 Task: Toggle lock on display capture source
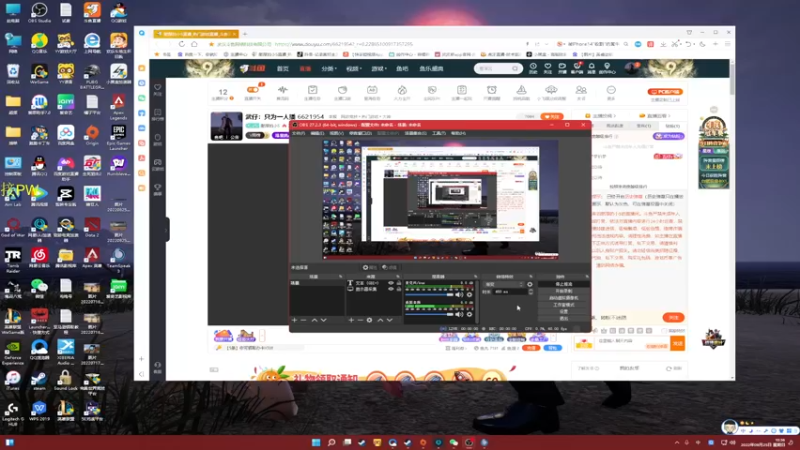coord(399,289)
